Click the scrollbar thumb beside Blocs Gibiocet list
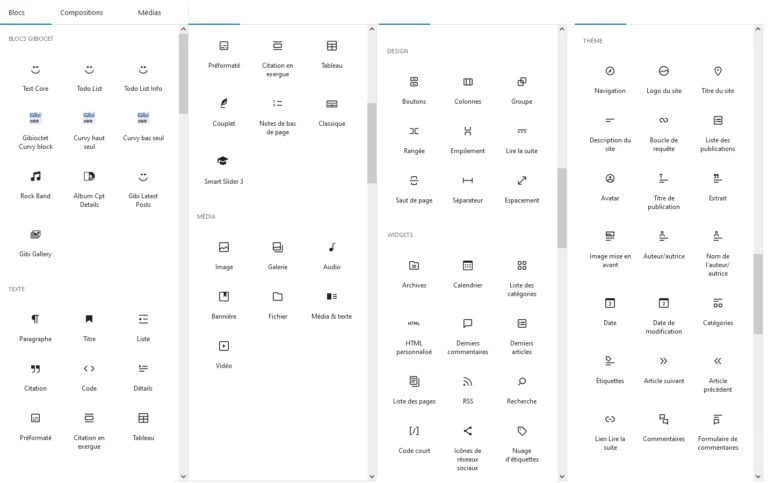The height and width of the screenshot is (483, 768). tap(183, 73)
